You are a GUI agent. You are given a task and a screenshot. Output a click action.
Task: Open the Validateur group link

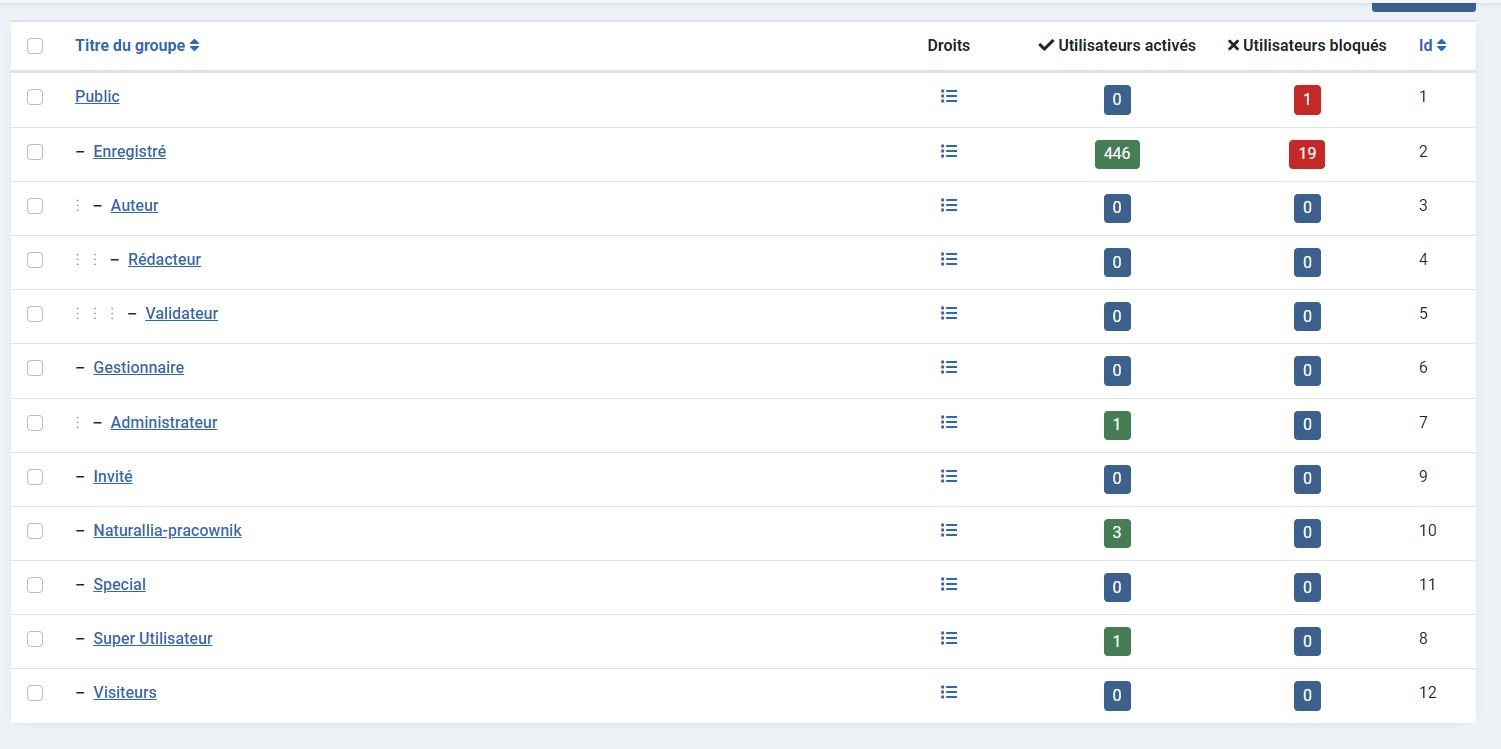[181, 313]
